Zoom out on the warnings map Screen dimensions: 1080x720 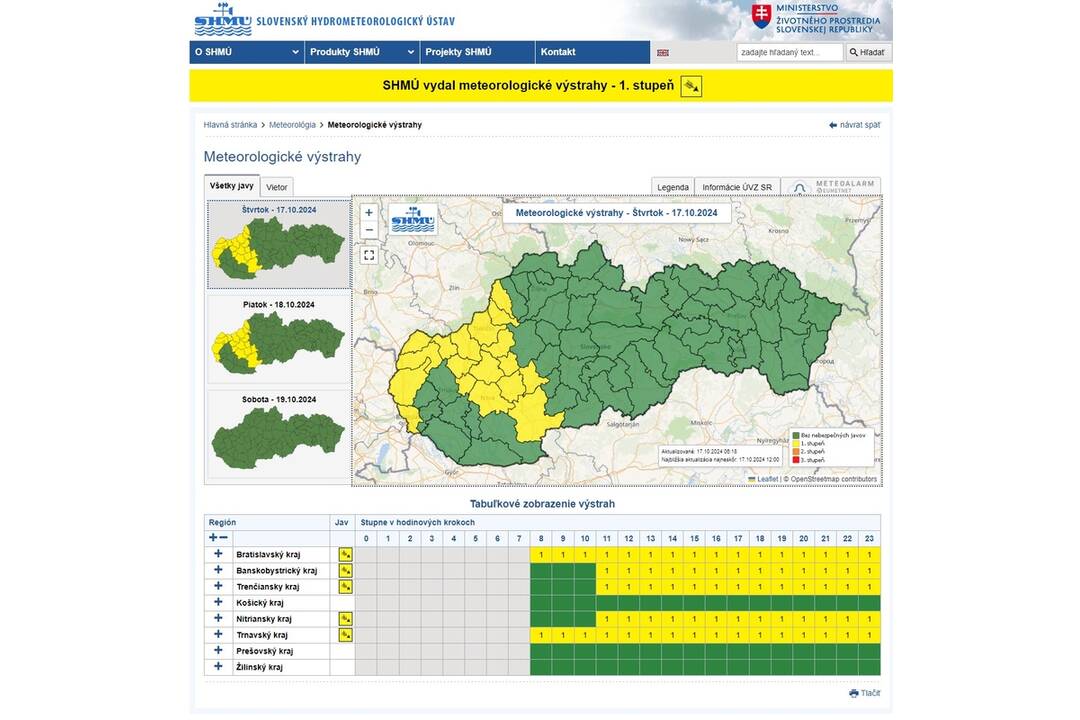tap(369, 230)
